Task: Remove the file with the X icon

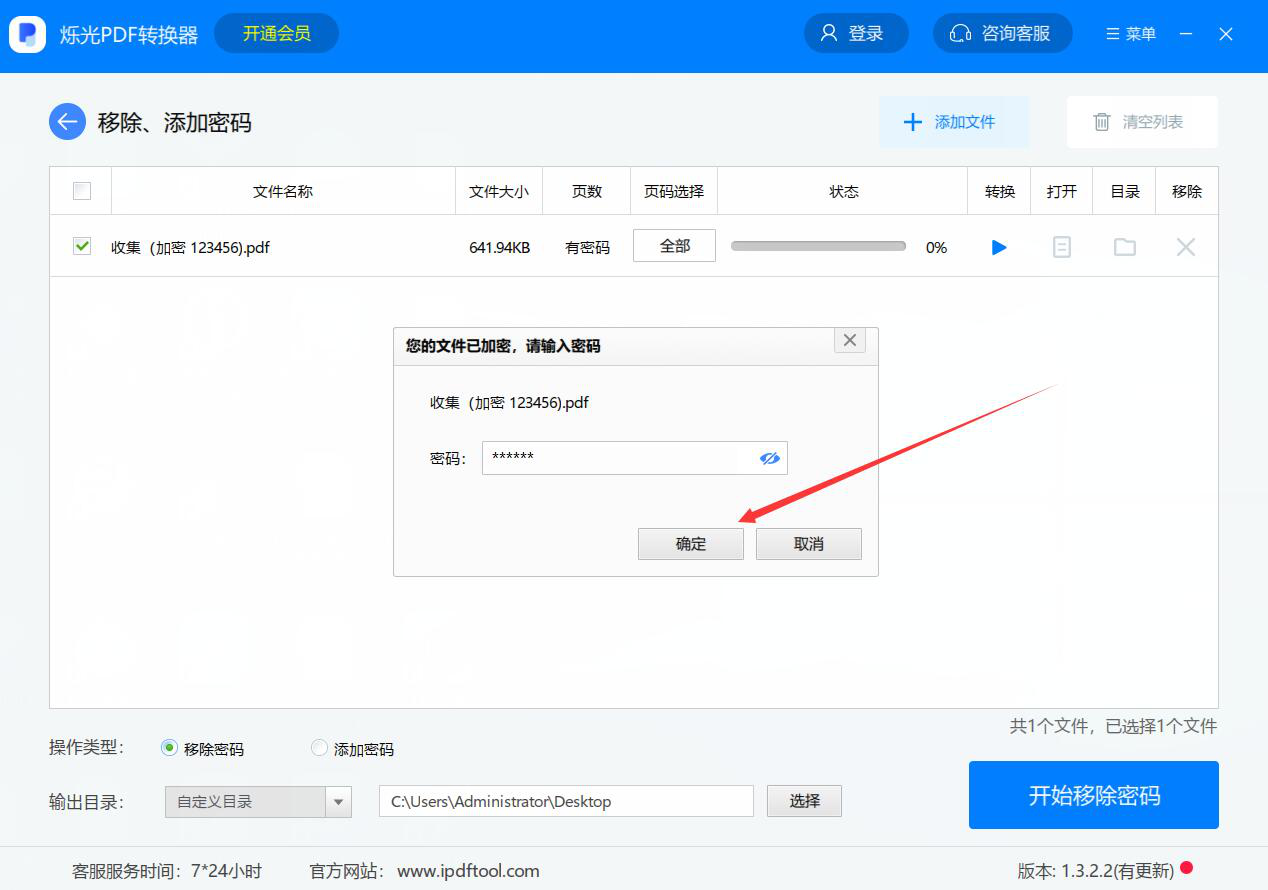Action: pos(1186,247)
